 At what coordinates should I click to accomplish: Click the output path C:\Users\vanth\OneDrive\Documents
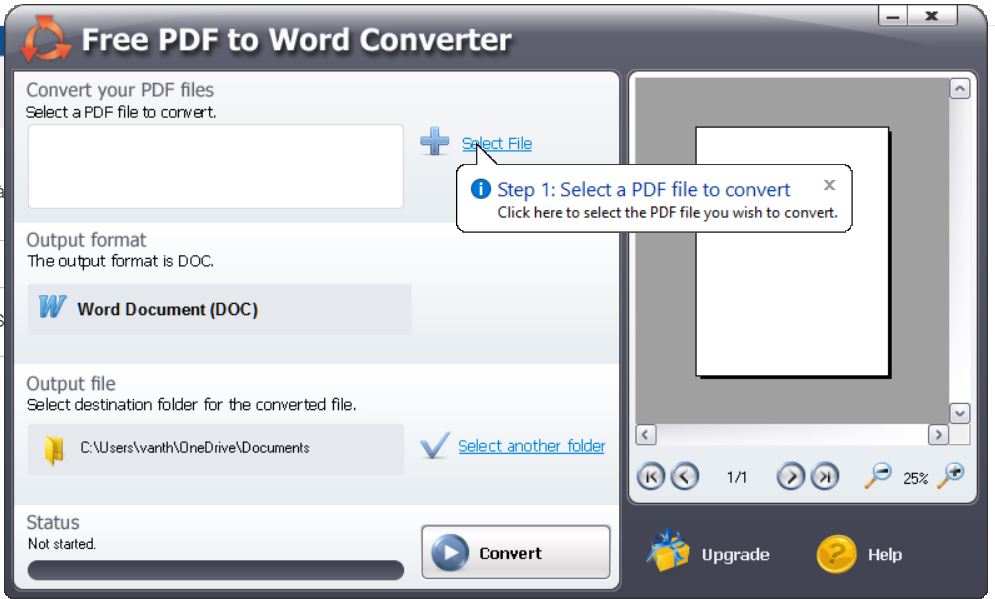195,448
